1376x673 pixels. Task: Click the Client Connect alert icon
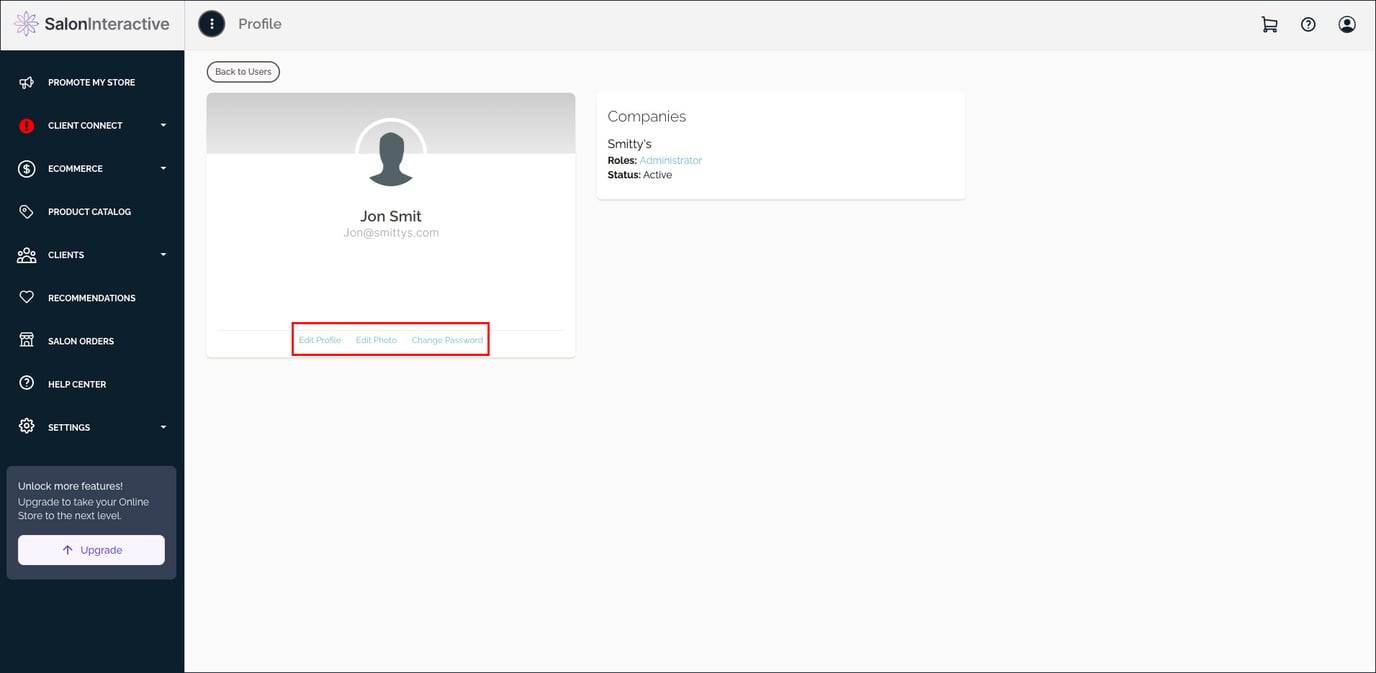coord(26,125)
